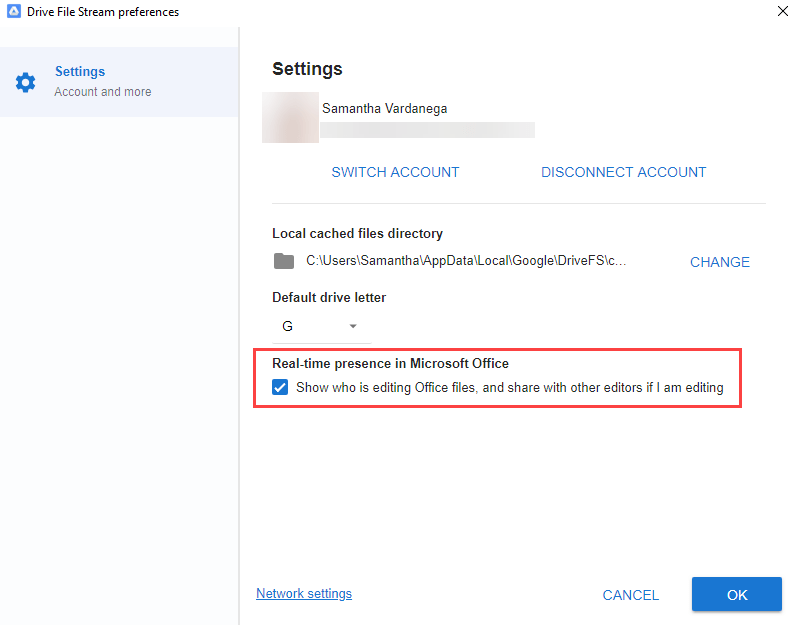
Task: Click the Drive File Stream title bar icon
Action: 14,11
